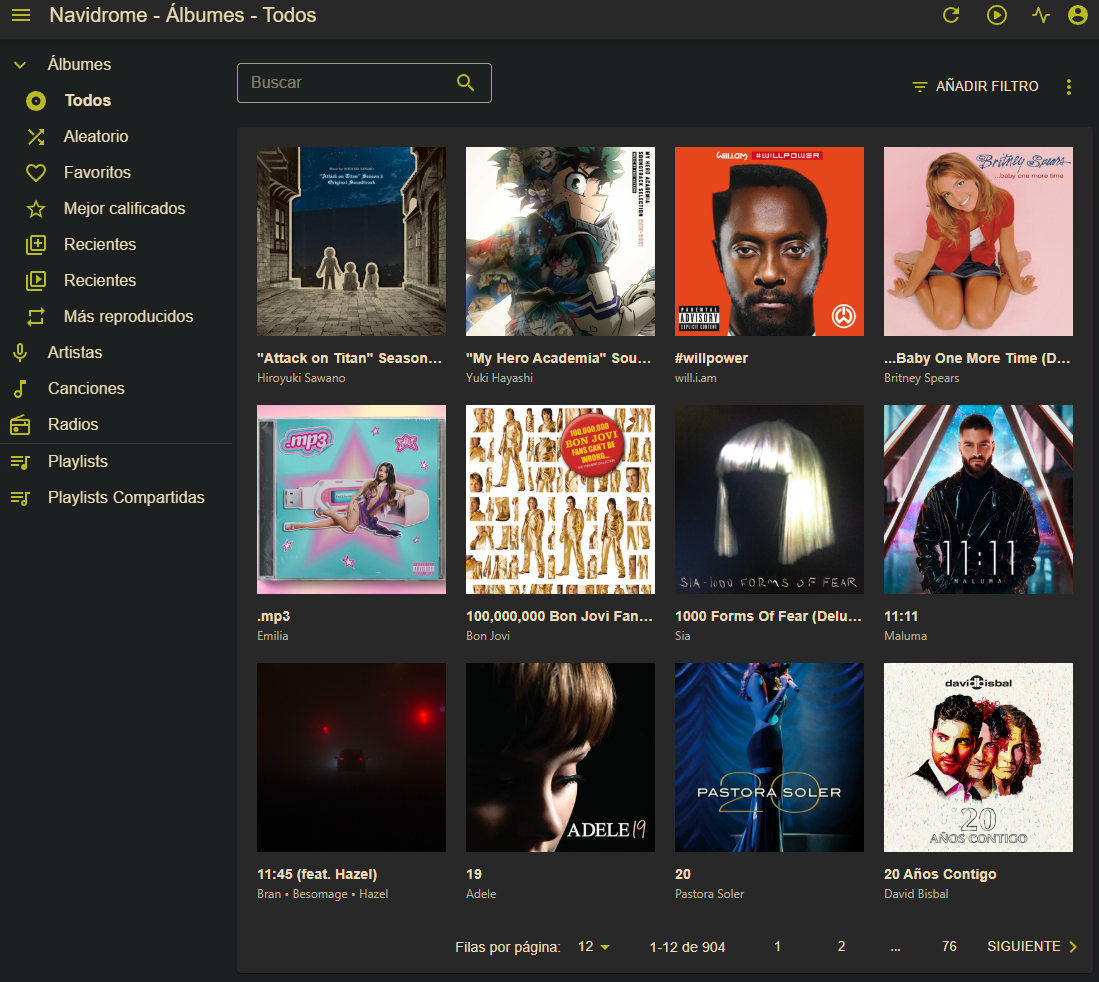Jump to page 76
The image size is (1099, 982).
tap(949, 947)
